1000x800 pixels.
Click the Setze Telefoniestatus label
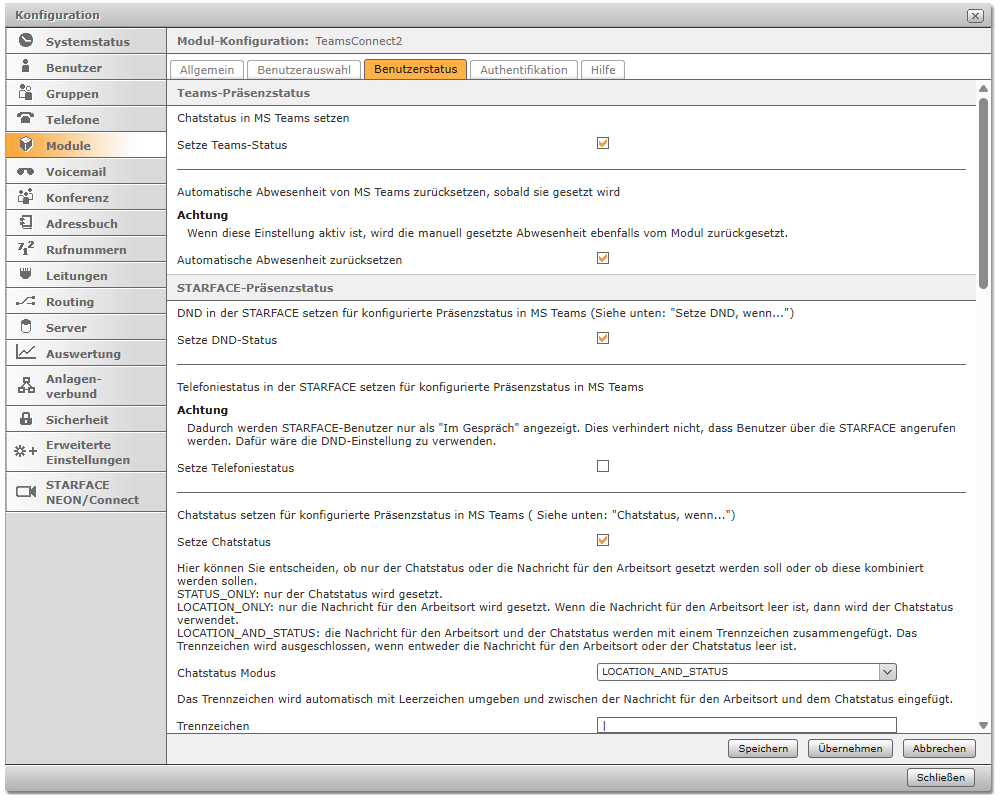(235, 468)
